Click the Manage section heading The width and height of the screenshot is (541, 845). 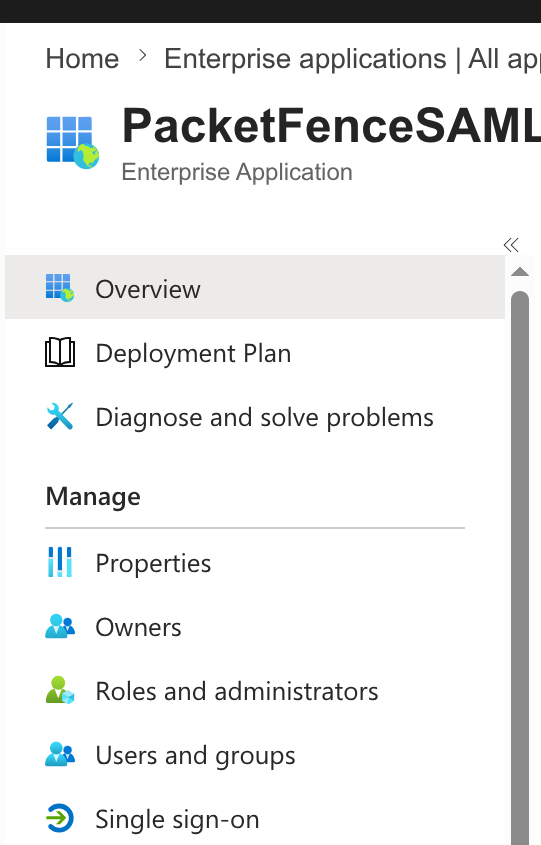pos(93,496)
